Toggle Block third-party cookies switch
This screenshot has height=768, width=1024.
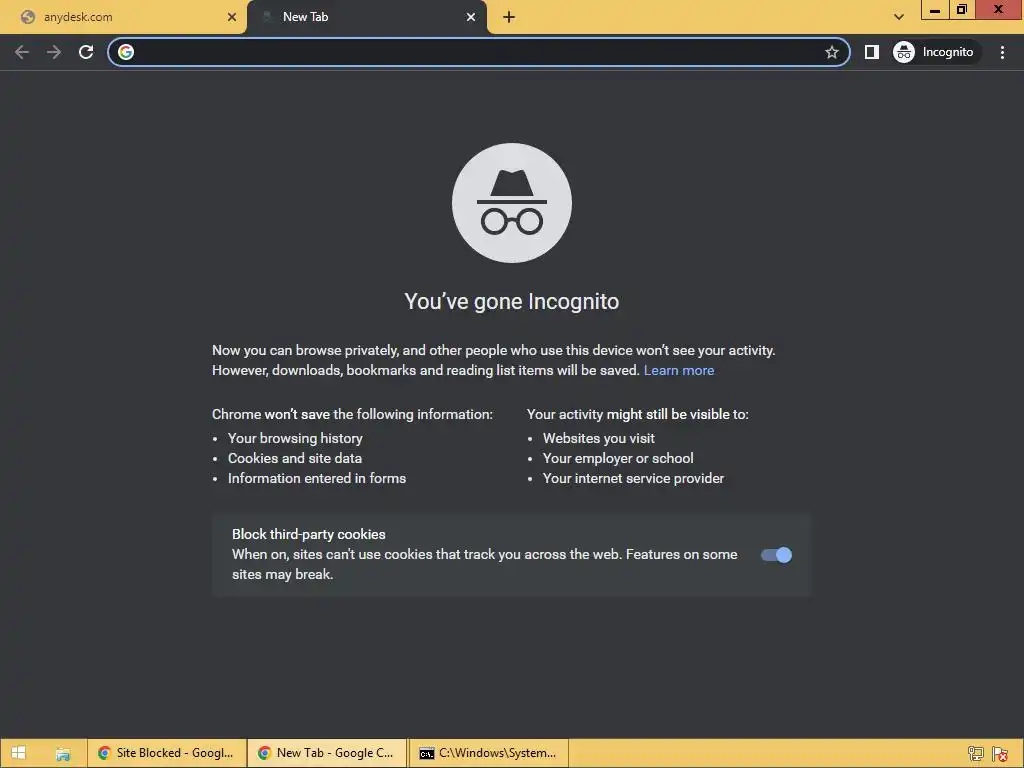point(776,555)
